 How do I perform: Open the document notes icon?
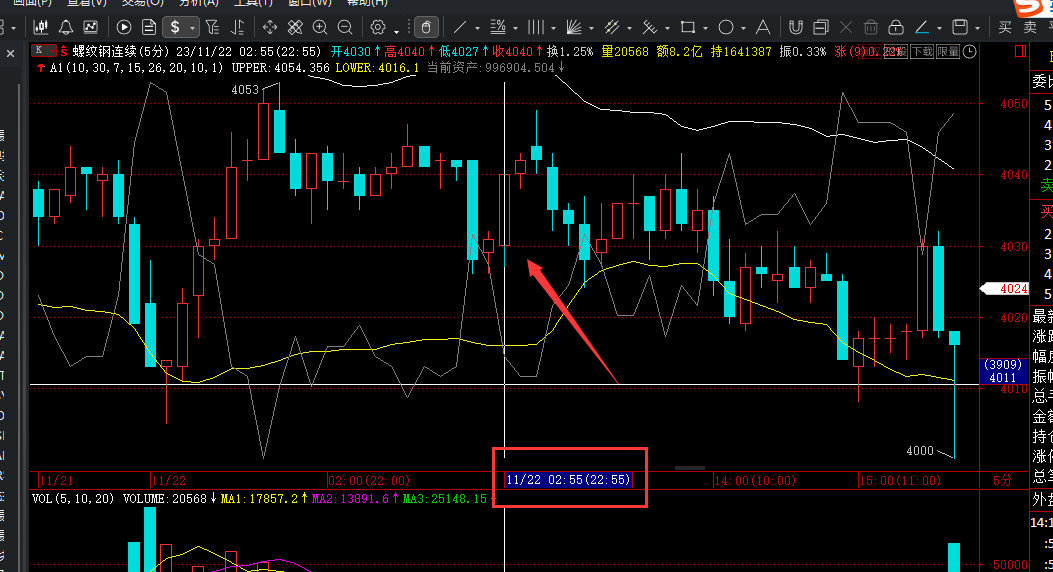149,28
